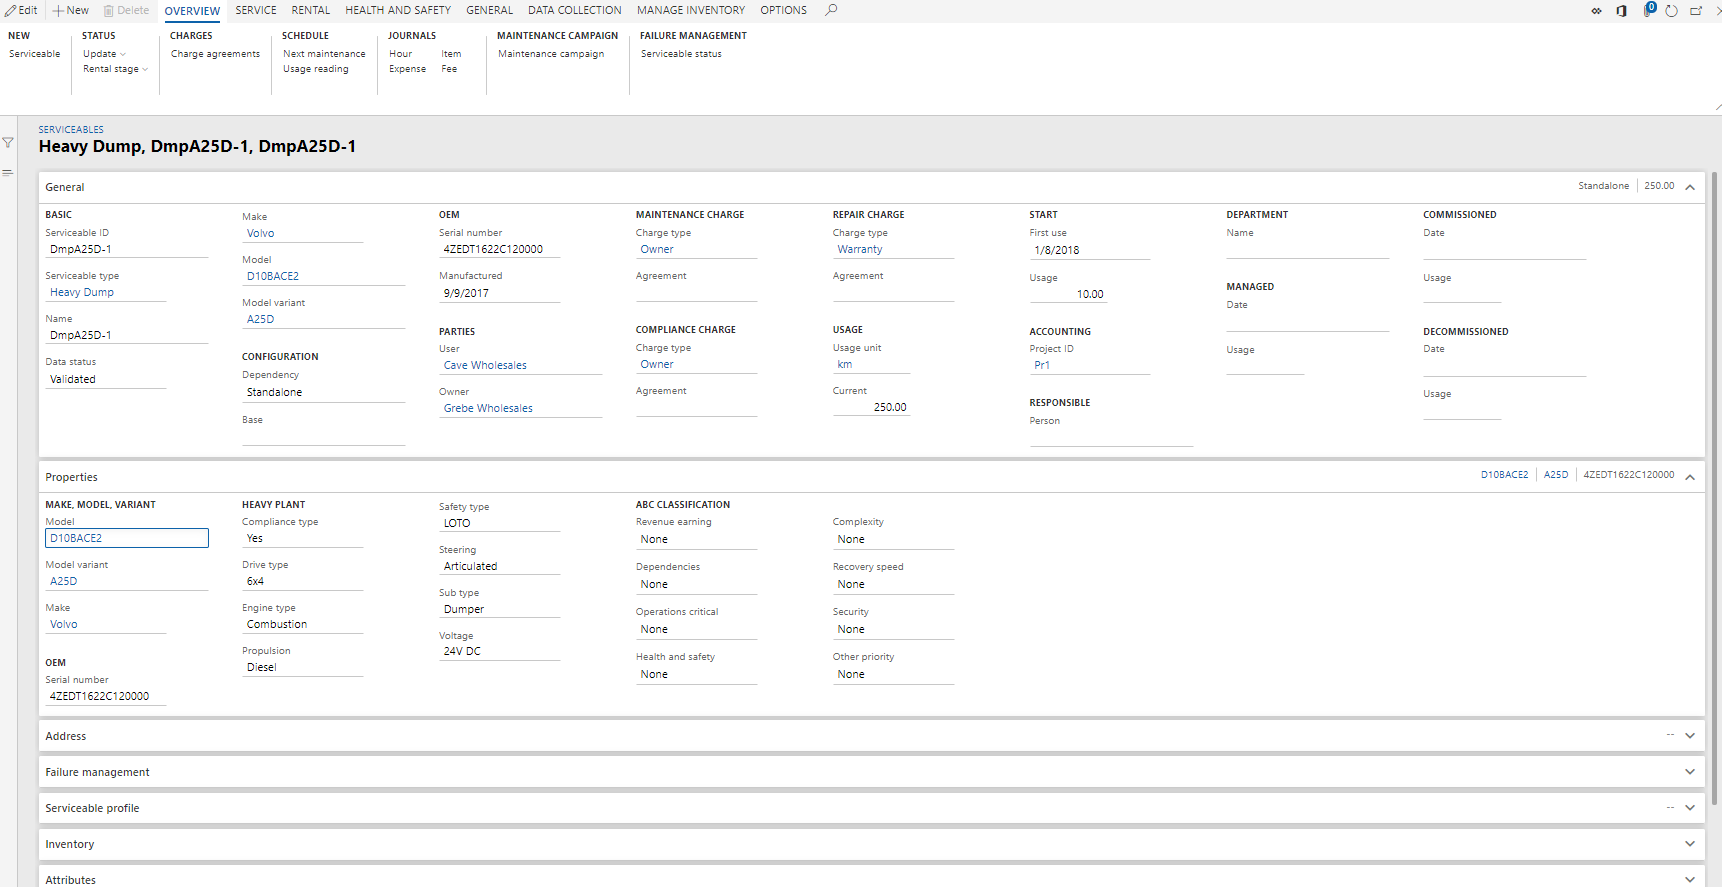Follow the Volvo make link in General
Viewport: 1722px width, 887px height.
point(261,233)
